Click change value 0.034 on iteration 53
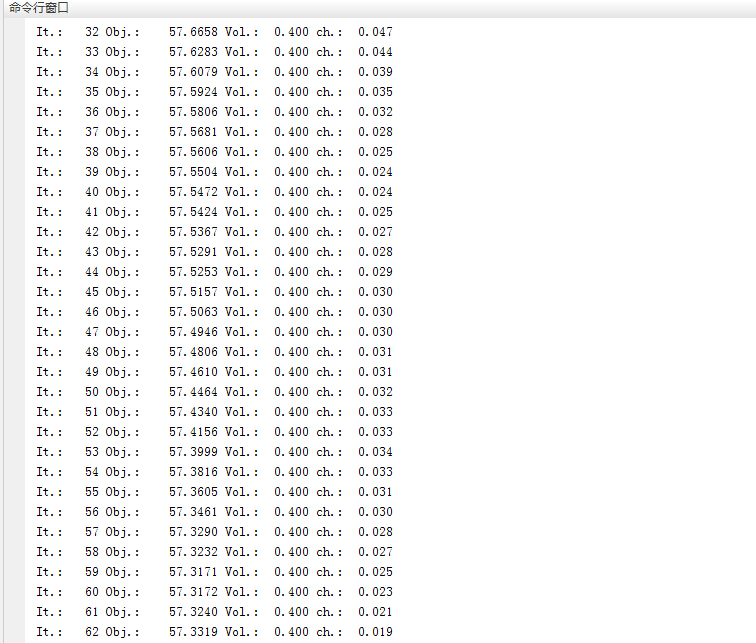Screen dimensions: 756x643 pyautogui.click(x=376, y=452)
